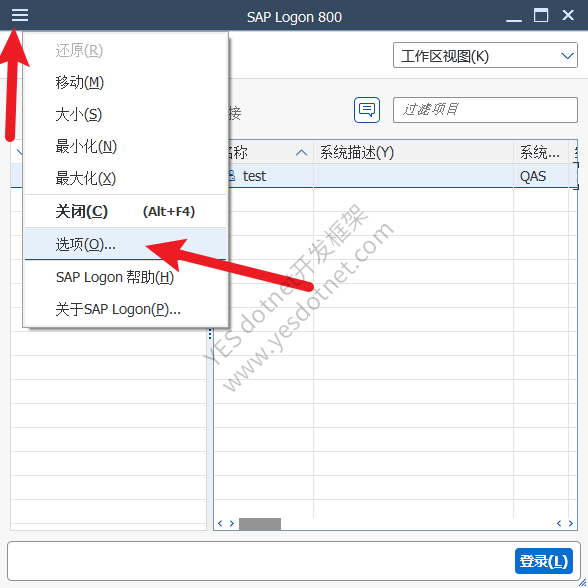Focus the 过滤项目 filter input field
Image resolution: width=588 pixels, height=588 pixels.
click(485, 110)
